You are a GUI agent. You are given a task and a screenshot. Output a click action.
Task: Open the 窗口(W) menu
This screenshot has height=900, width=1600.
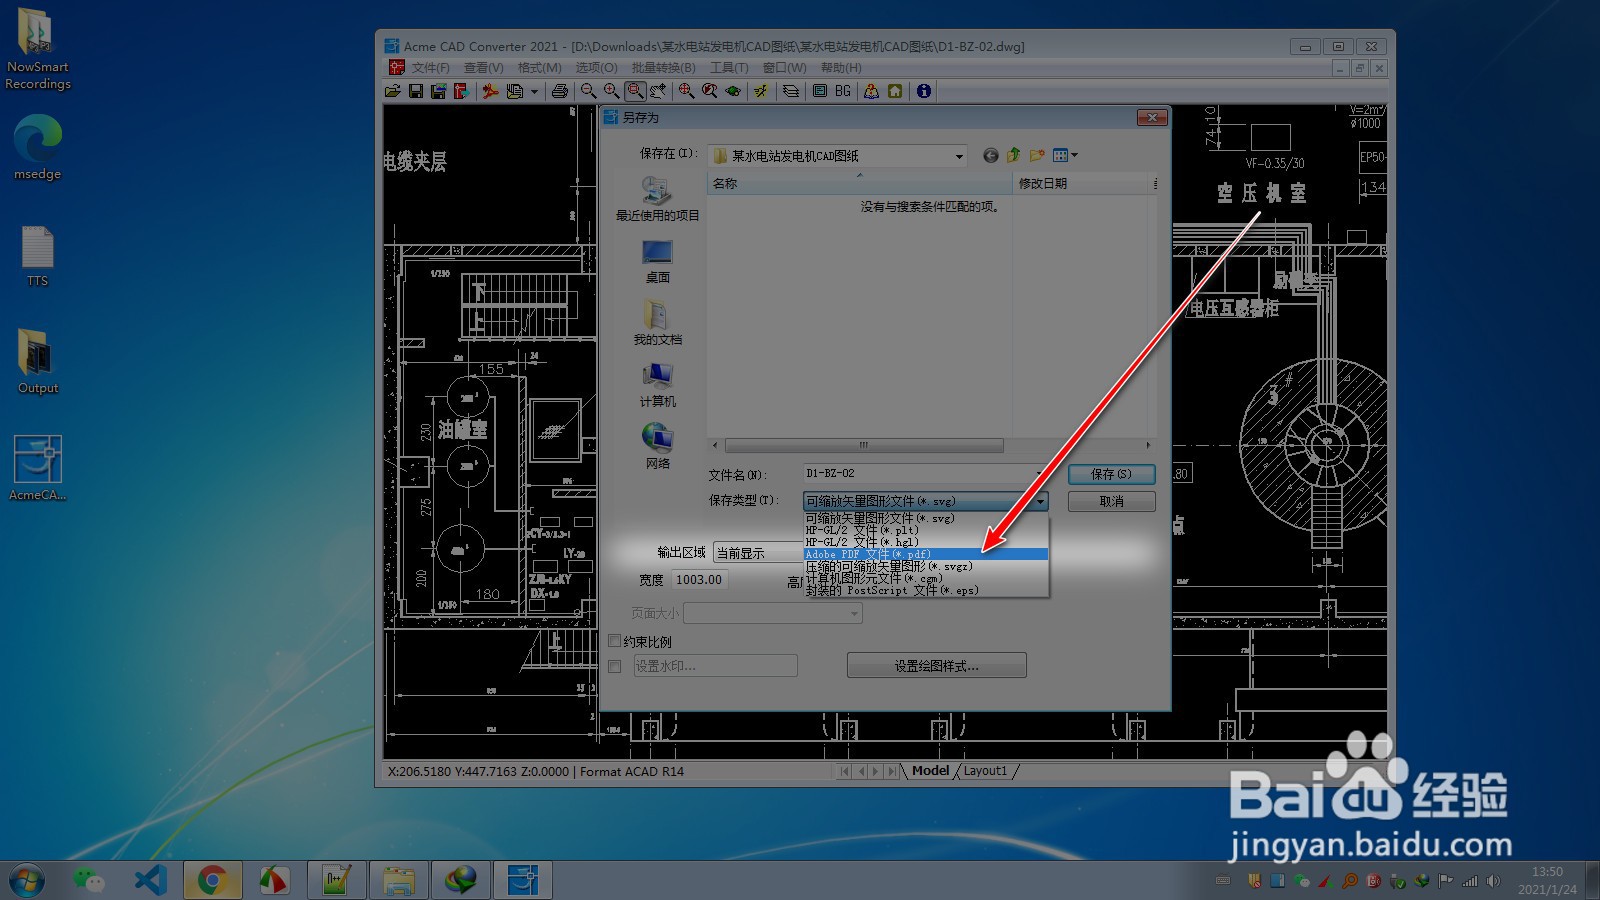(785, 68)
